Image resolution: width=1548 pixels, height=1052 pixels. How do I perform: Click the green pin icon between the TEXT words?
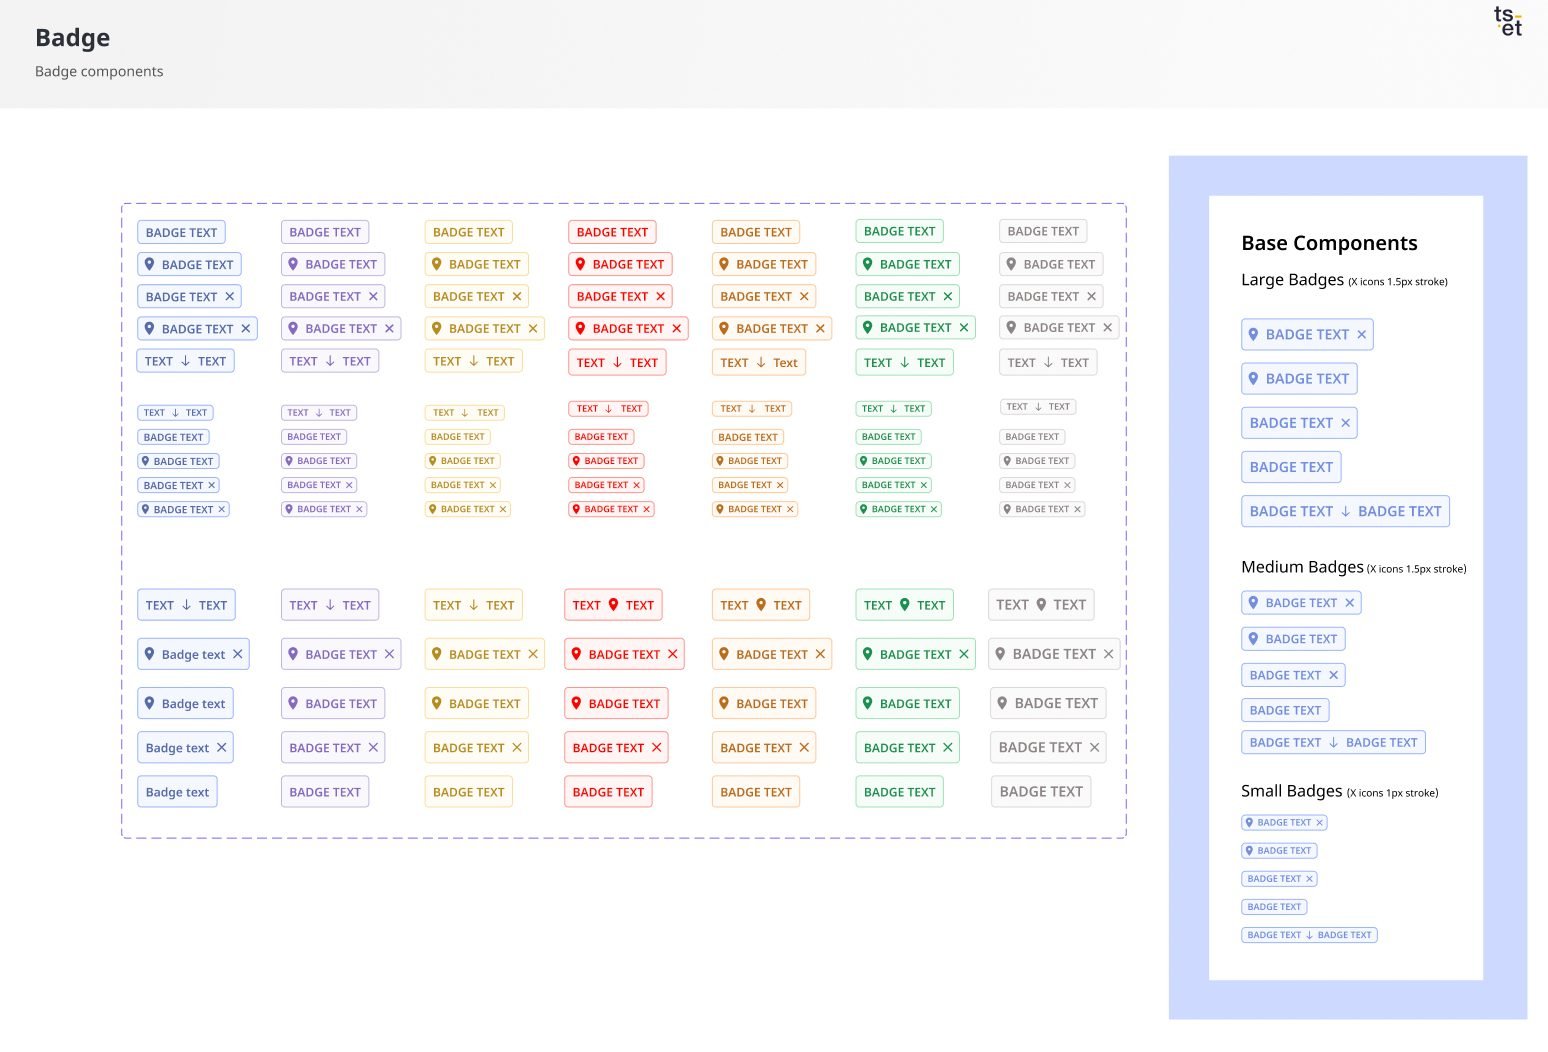pos(905,604)
